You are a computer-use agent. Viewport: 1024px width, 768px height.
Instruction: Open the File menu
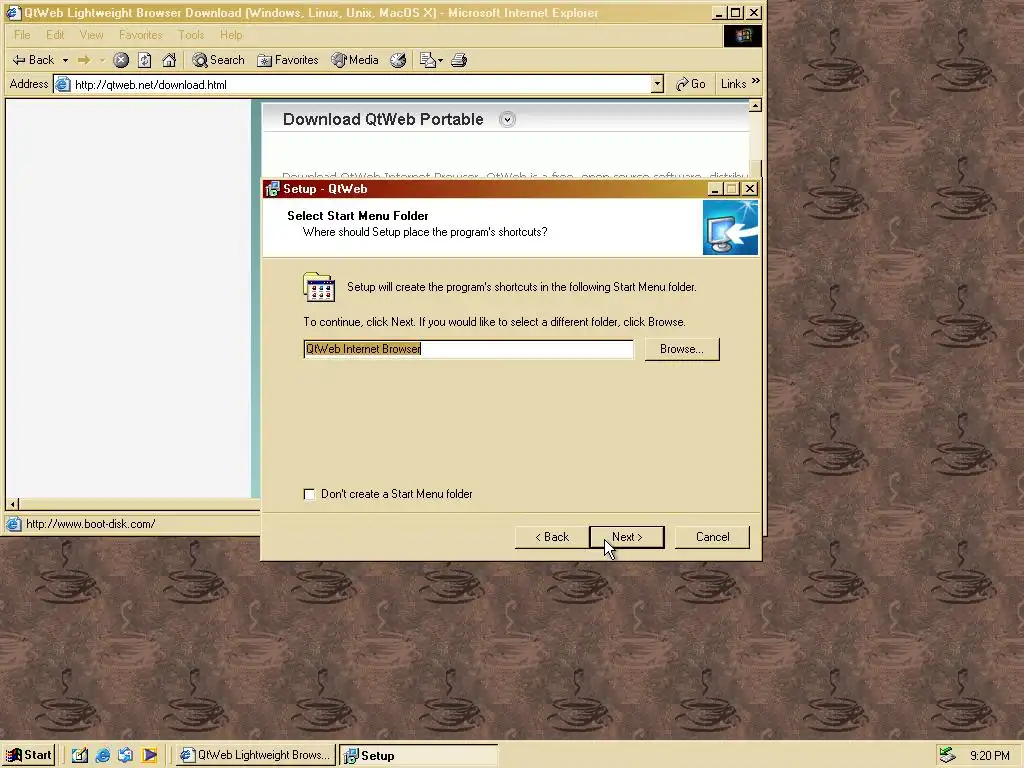[22, 35]
